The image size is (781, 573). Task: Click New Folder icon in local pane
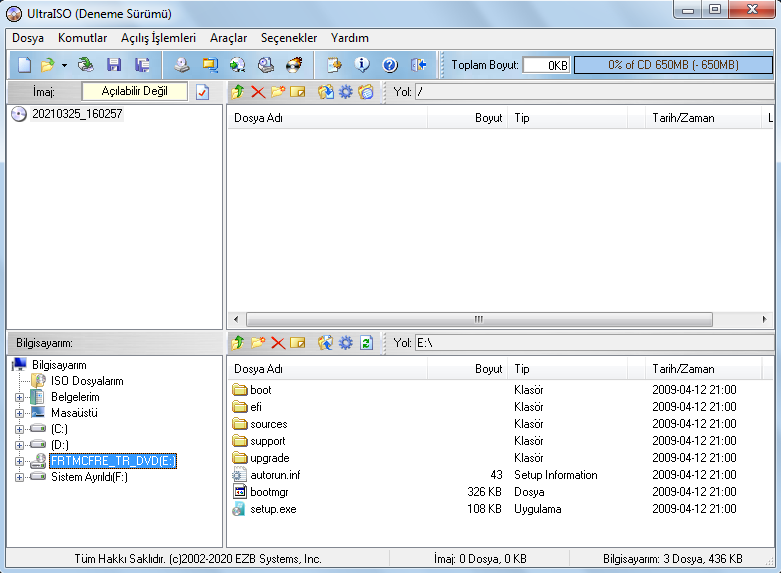click(x=258, y=343)
